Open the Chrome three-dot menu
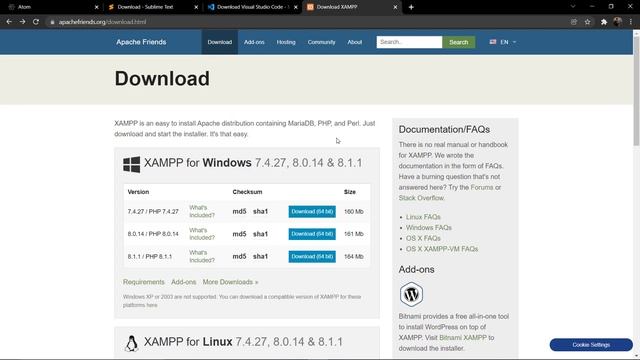Viewport: 640px width, 360px height. coord(631,22)
